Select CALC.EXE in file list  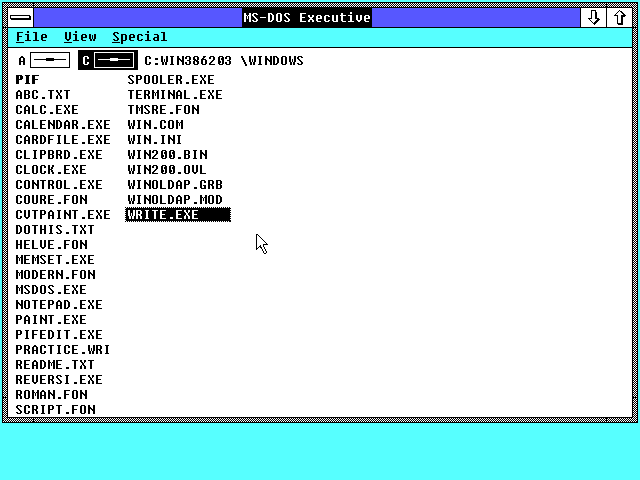[47, 110]
